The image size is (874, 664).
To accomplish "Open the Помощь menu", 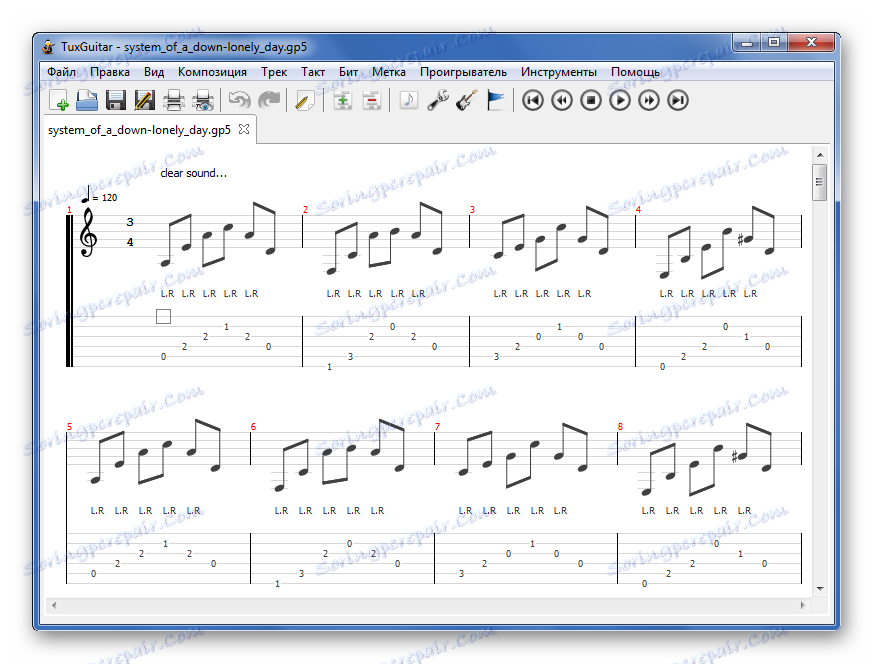I will [635, 72].
